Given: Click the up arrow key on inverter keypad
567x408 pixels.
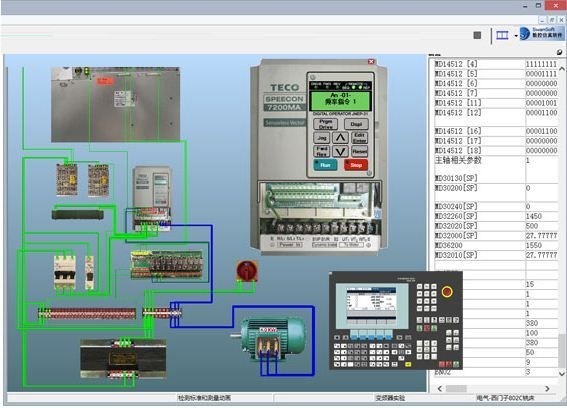Looking at the screenshot, I should [340, 138].
